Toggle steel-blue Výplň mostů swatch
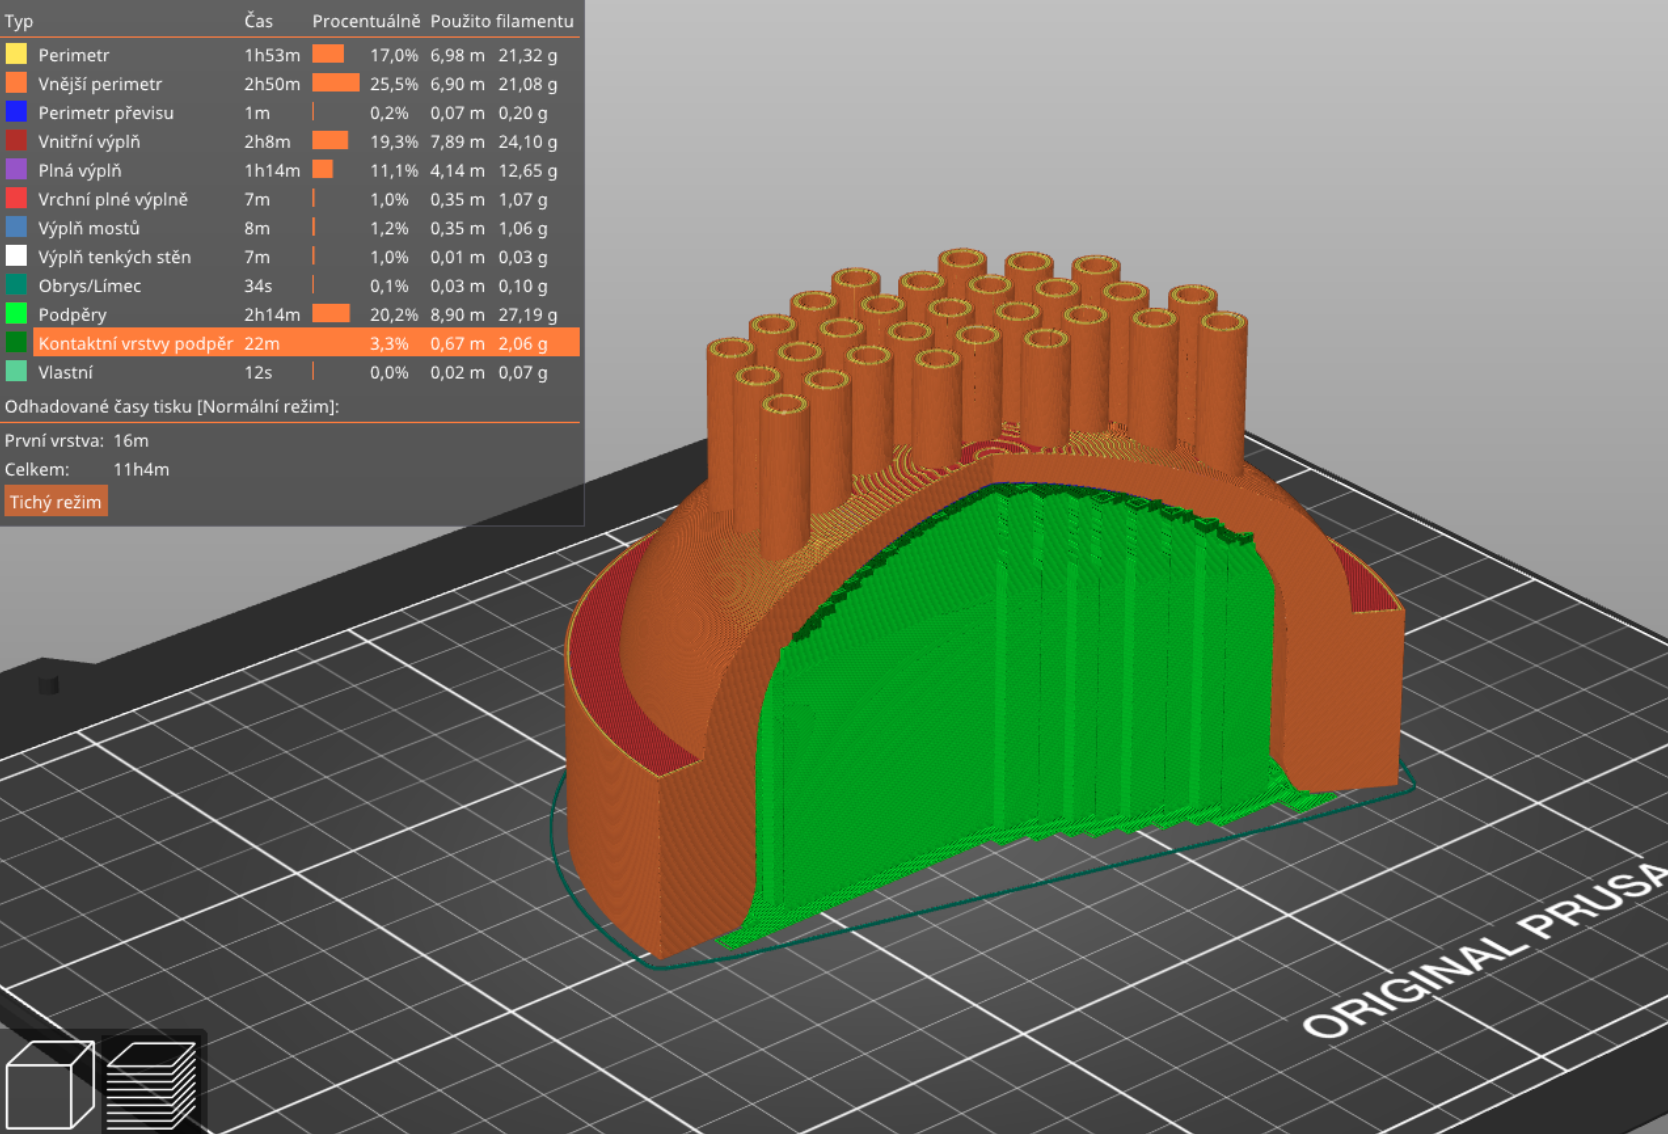This screenshot has height=1134, width=1668. pyautogui.click(x=16, y=228)
